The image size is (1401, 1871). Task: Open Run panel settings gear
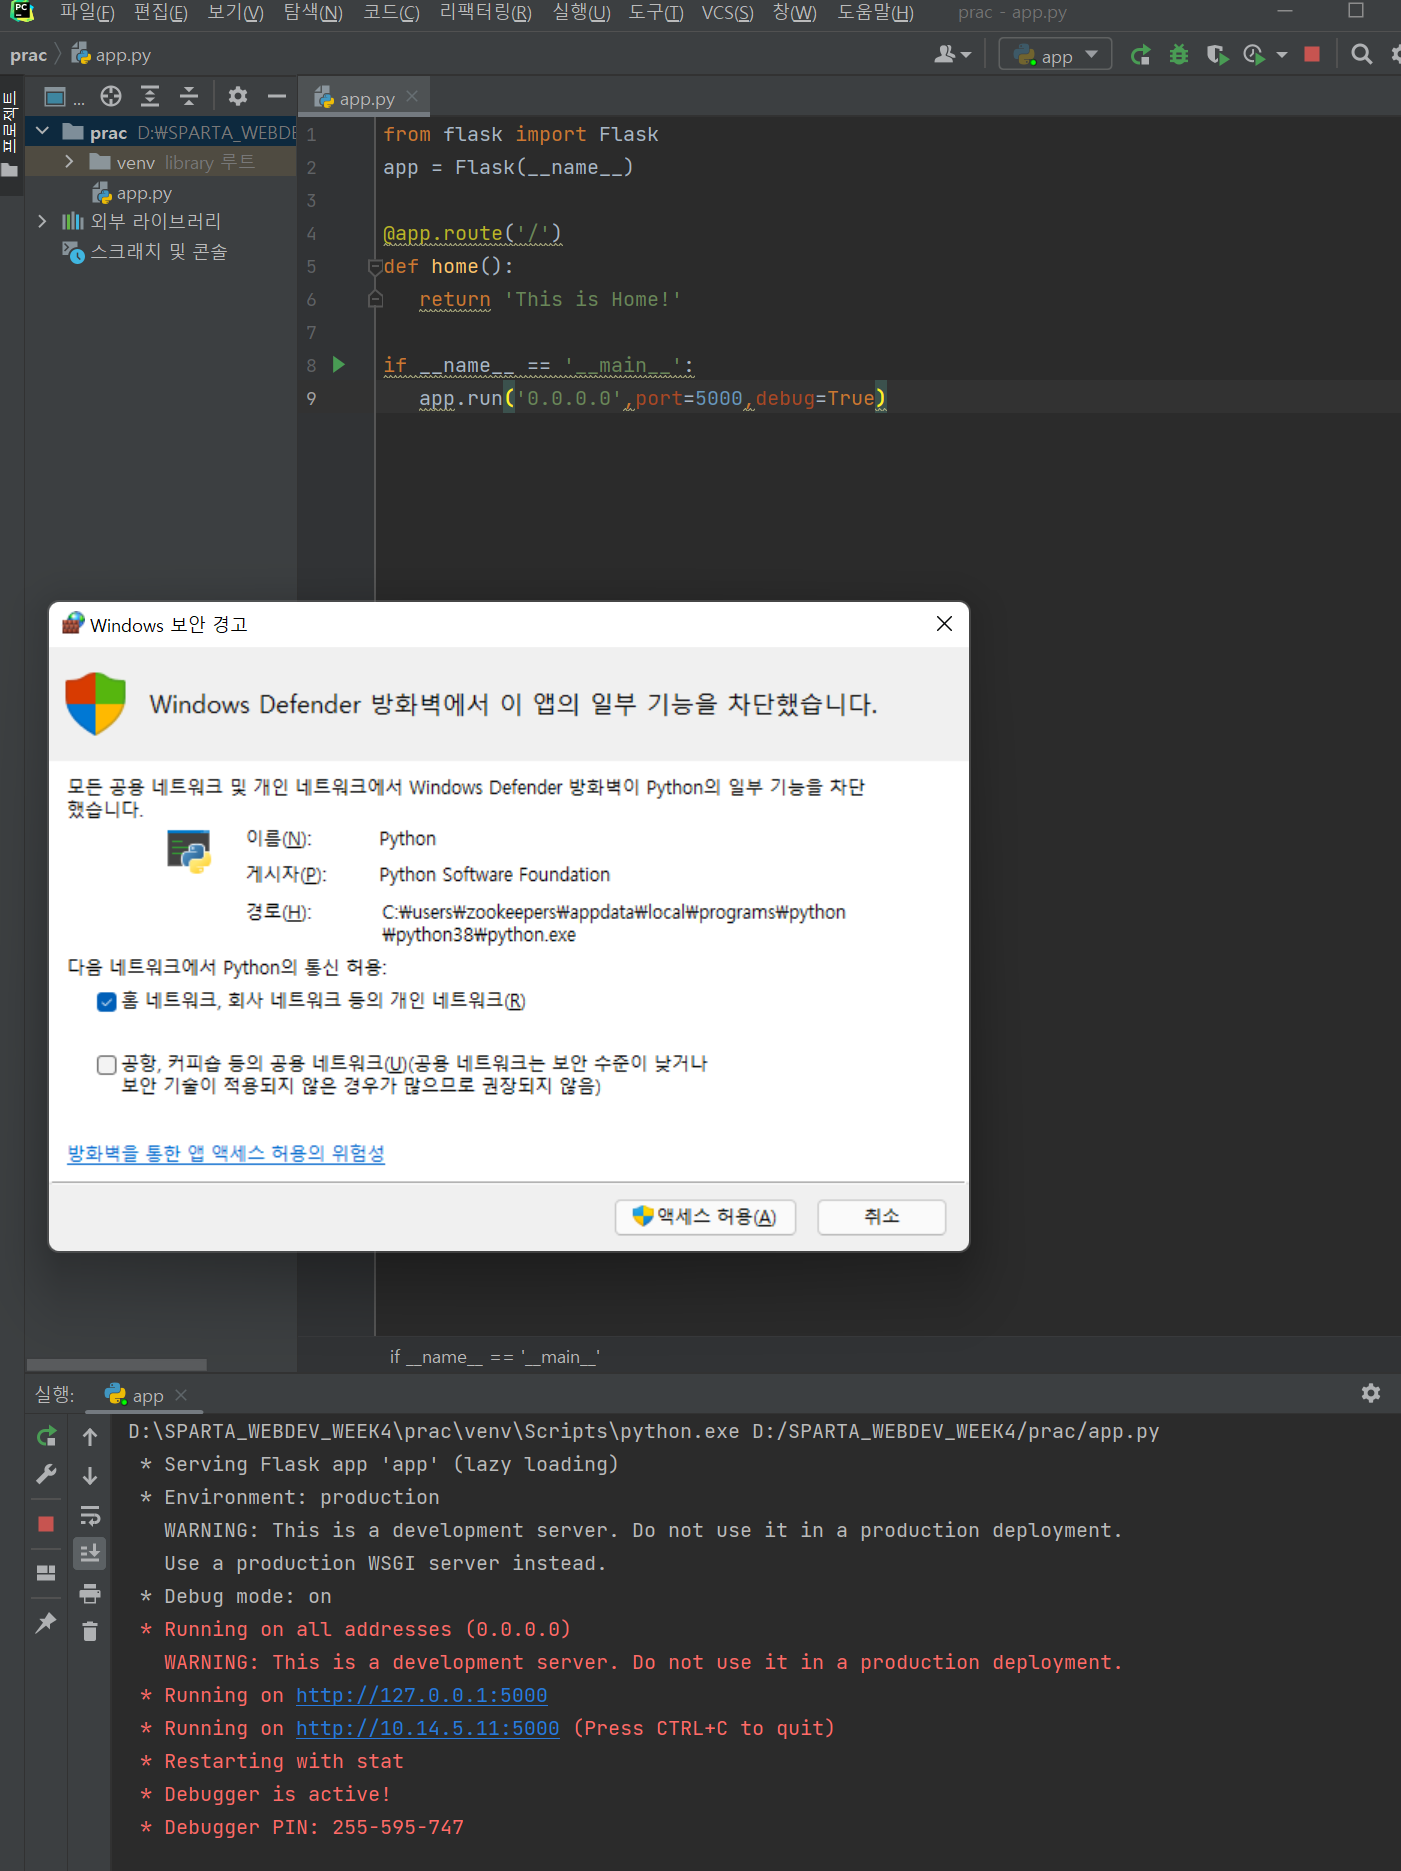(1371, 1393)
